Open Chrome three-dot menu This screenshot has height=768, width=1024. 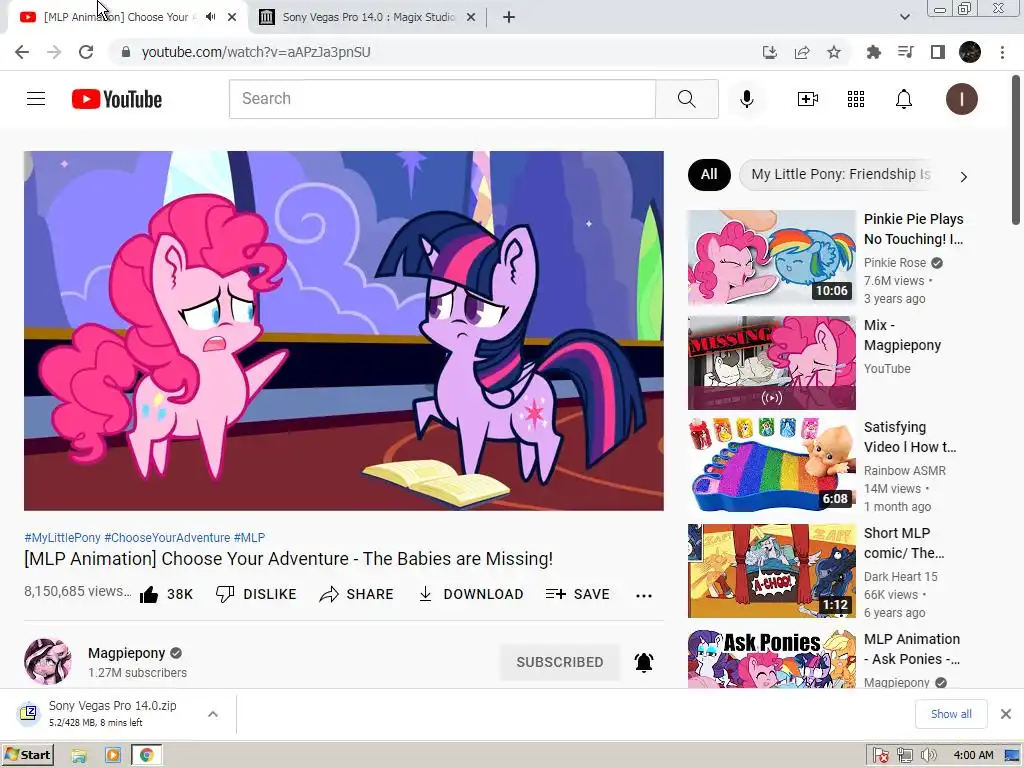coord(1002,52)
